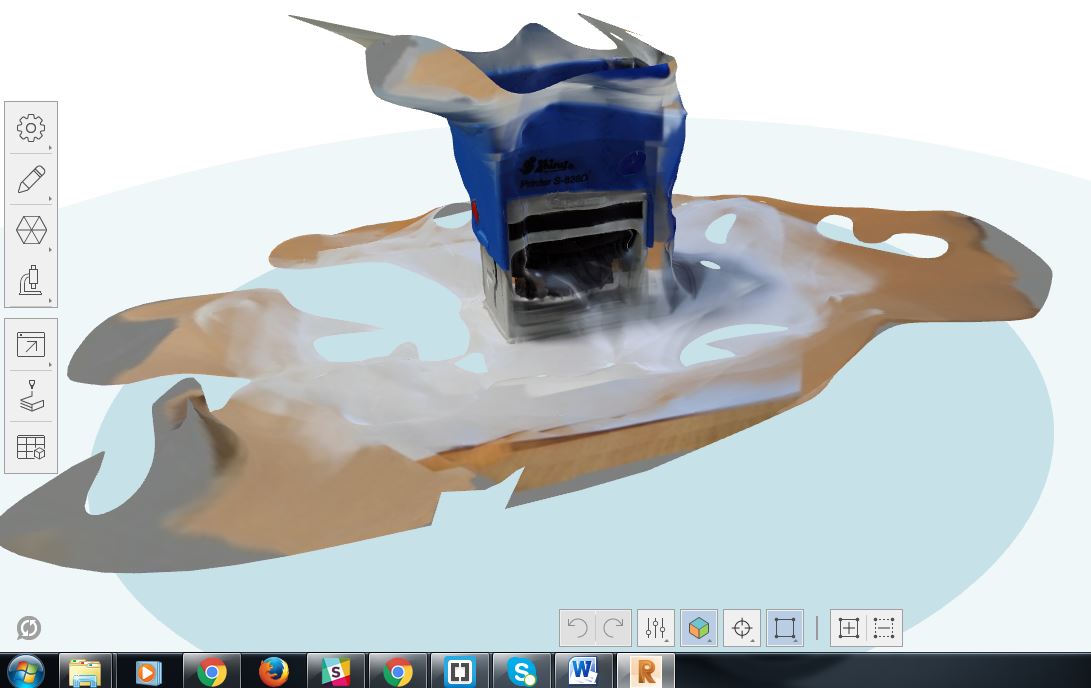The height and width of the screenshot is (688, 1091).
Task: Open the settings gear menu
Action: (x=31, y=127)
